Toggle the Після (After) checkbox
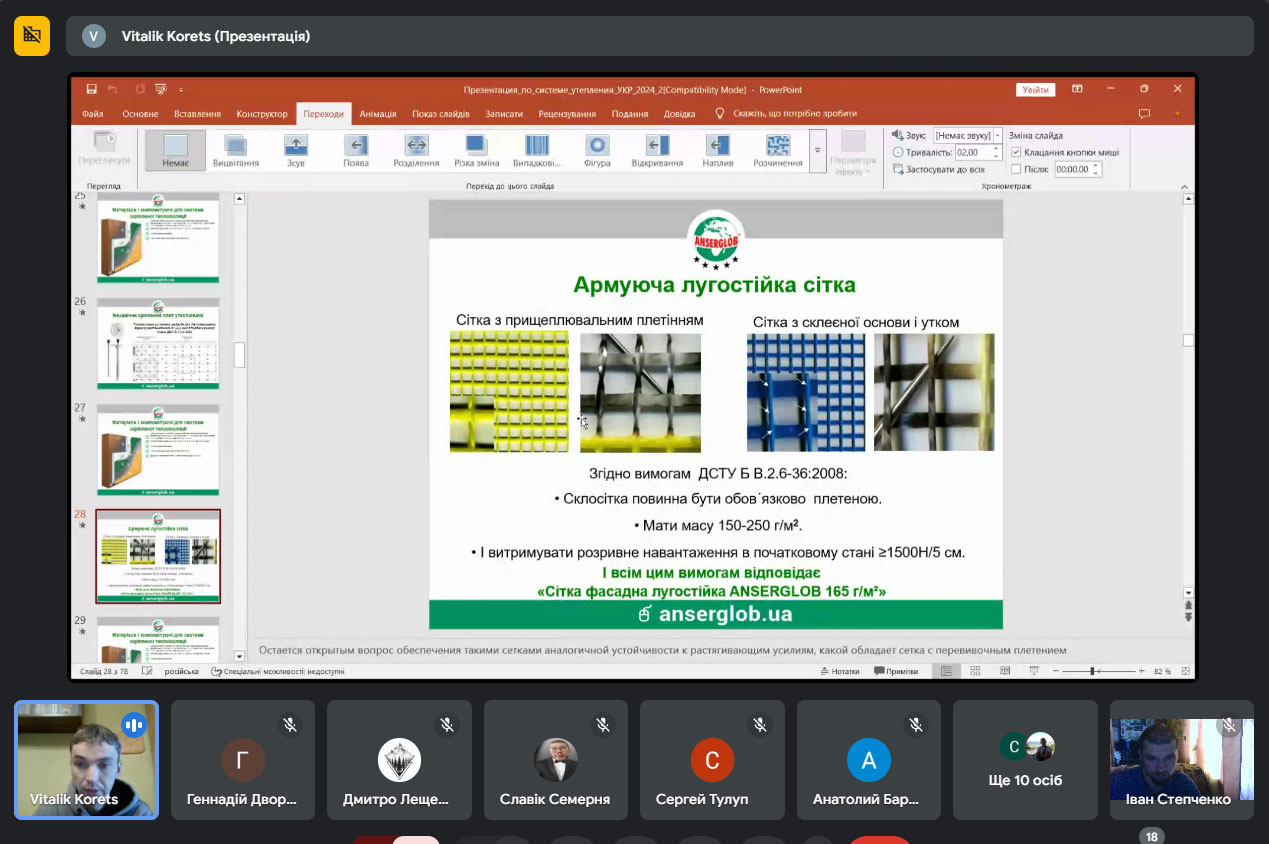 pos(1016,169)
